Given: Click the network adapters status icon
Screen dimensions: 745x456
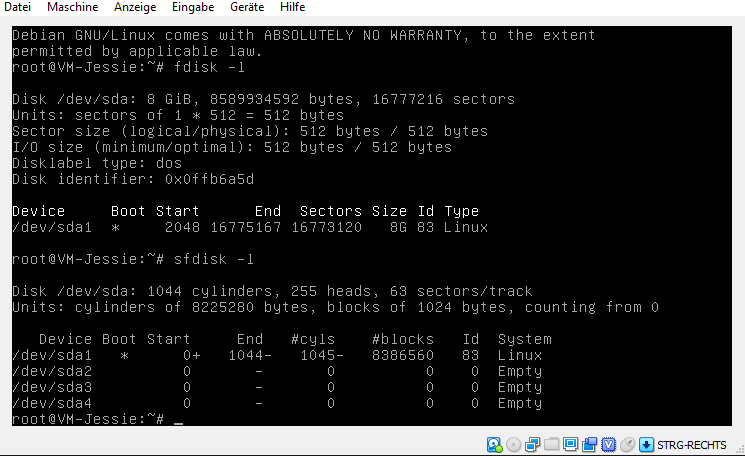Looking at the screenshot, I should [533, 445].
